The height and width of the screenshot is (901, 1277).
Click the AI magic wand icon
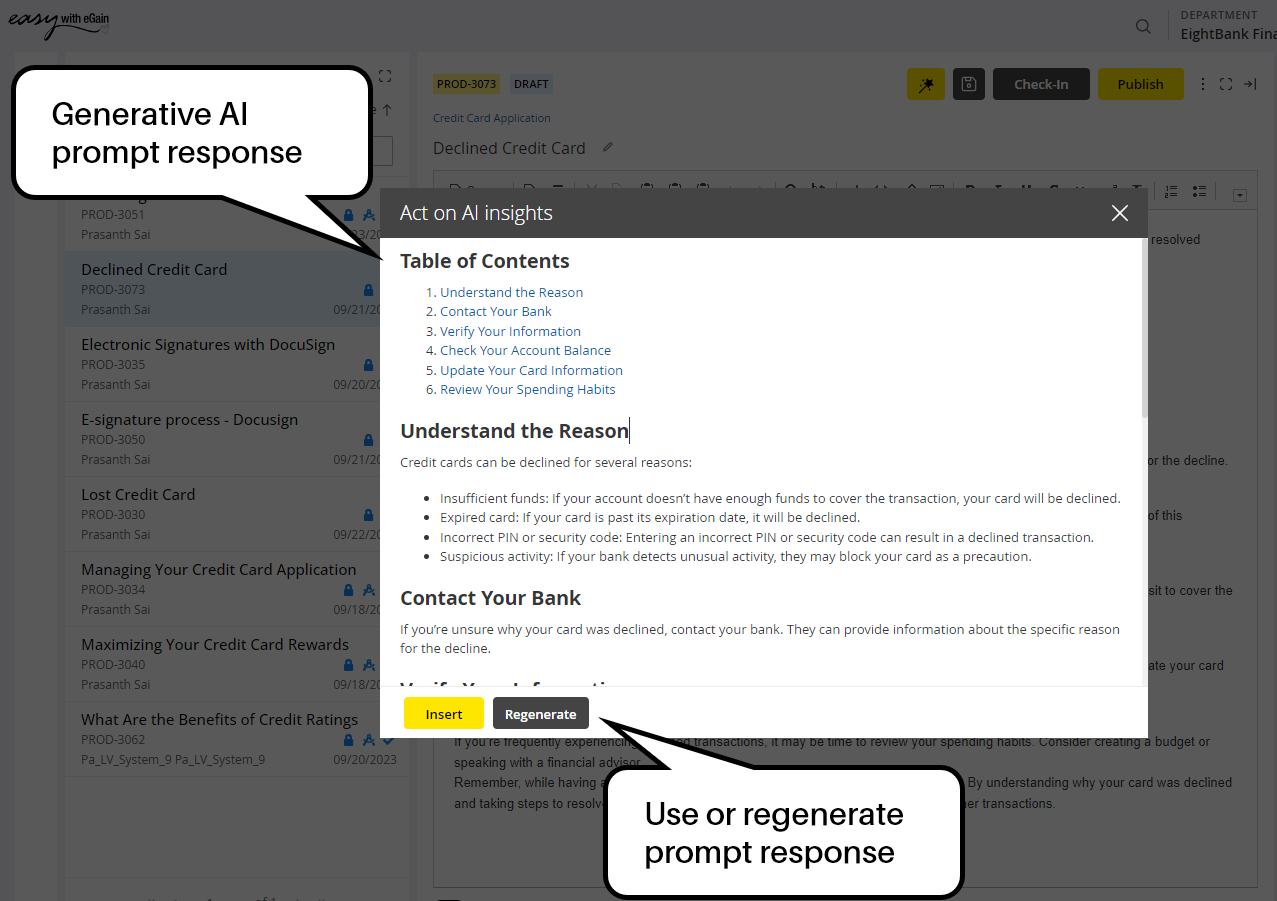point(925,84)
